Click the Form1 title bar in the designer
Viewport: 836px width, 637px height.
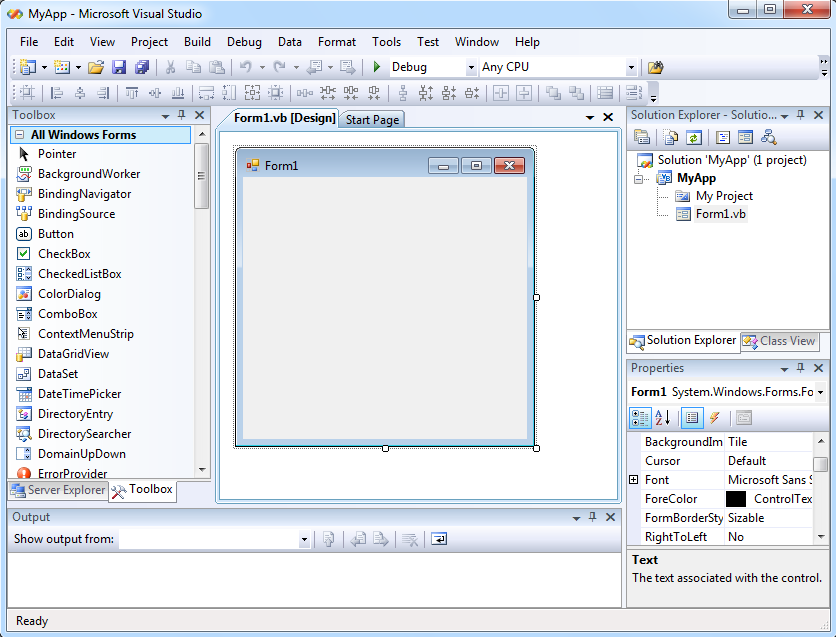pos(385,165)
